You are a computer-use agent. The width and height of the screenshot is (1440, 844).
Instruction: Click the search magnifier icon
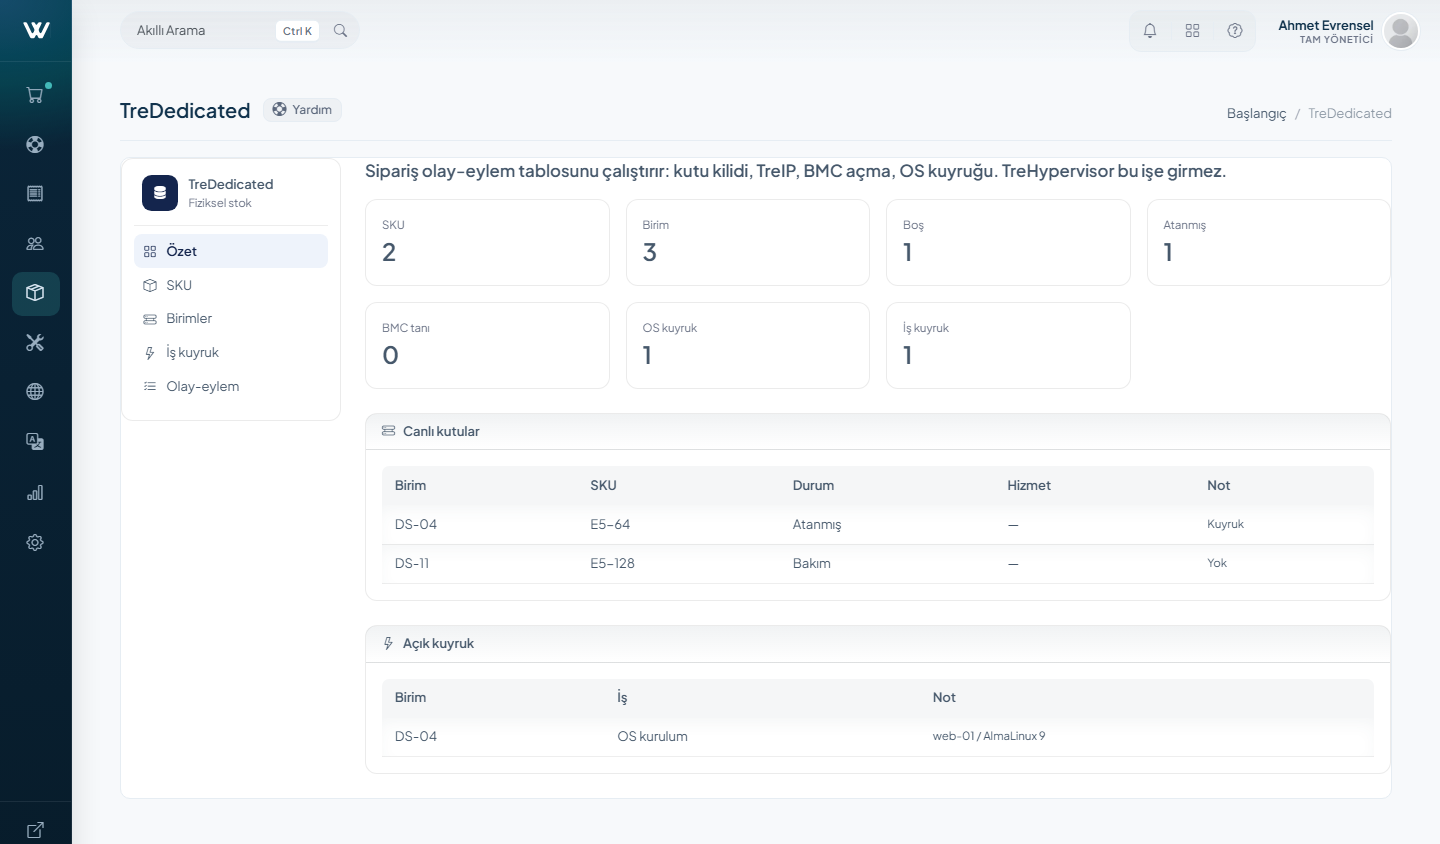[340, 31]
